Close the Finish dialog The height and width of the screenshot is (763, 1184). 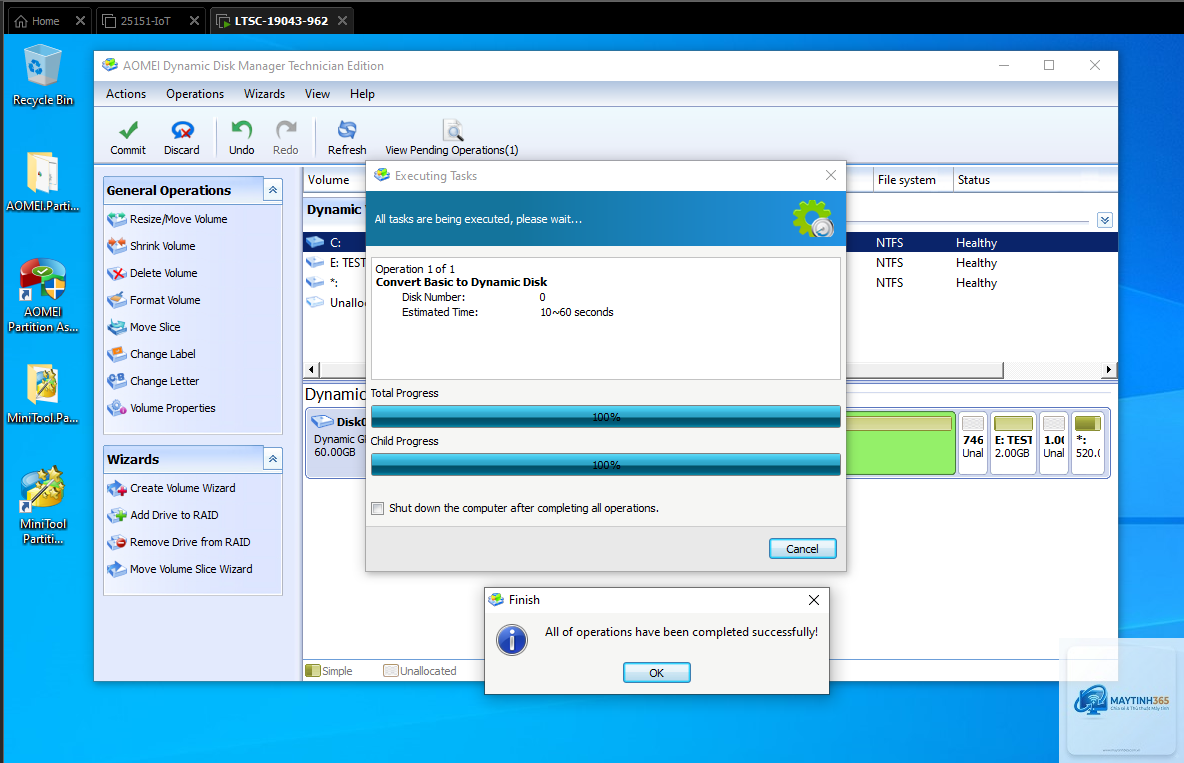(813, 600)
